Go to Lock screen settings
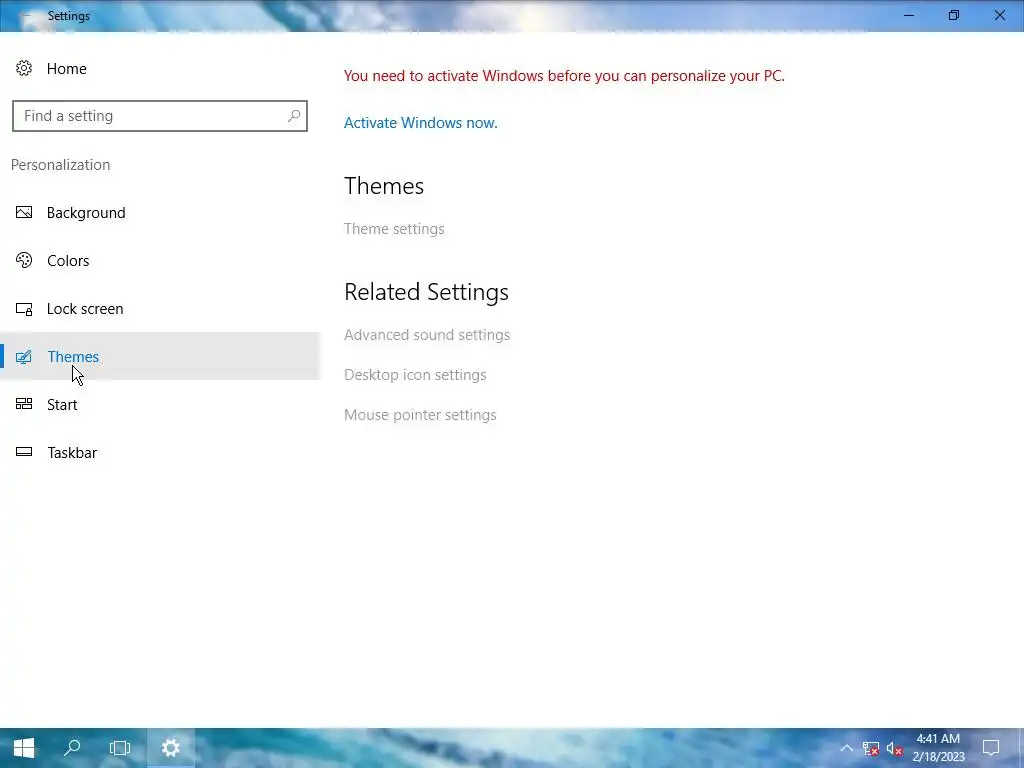Screen dimensions: 1024x768 [x=160, y=308]
